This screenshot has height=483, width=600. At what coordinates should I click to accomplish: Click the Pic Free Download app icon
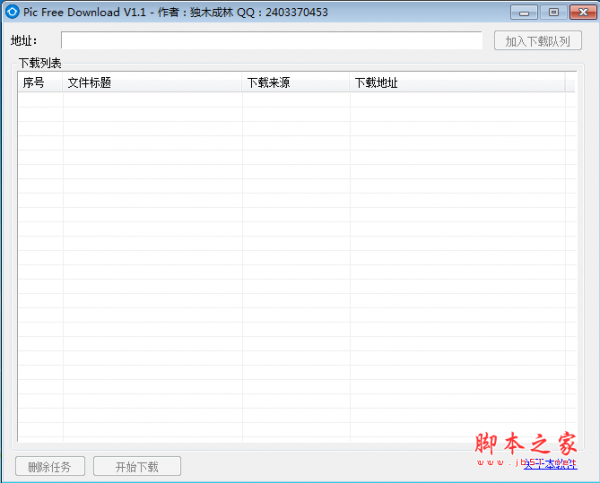pyautogui.click(x=12, y=12)
